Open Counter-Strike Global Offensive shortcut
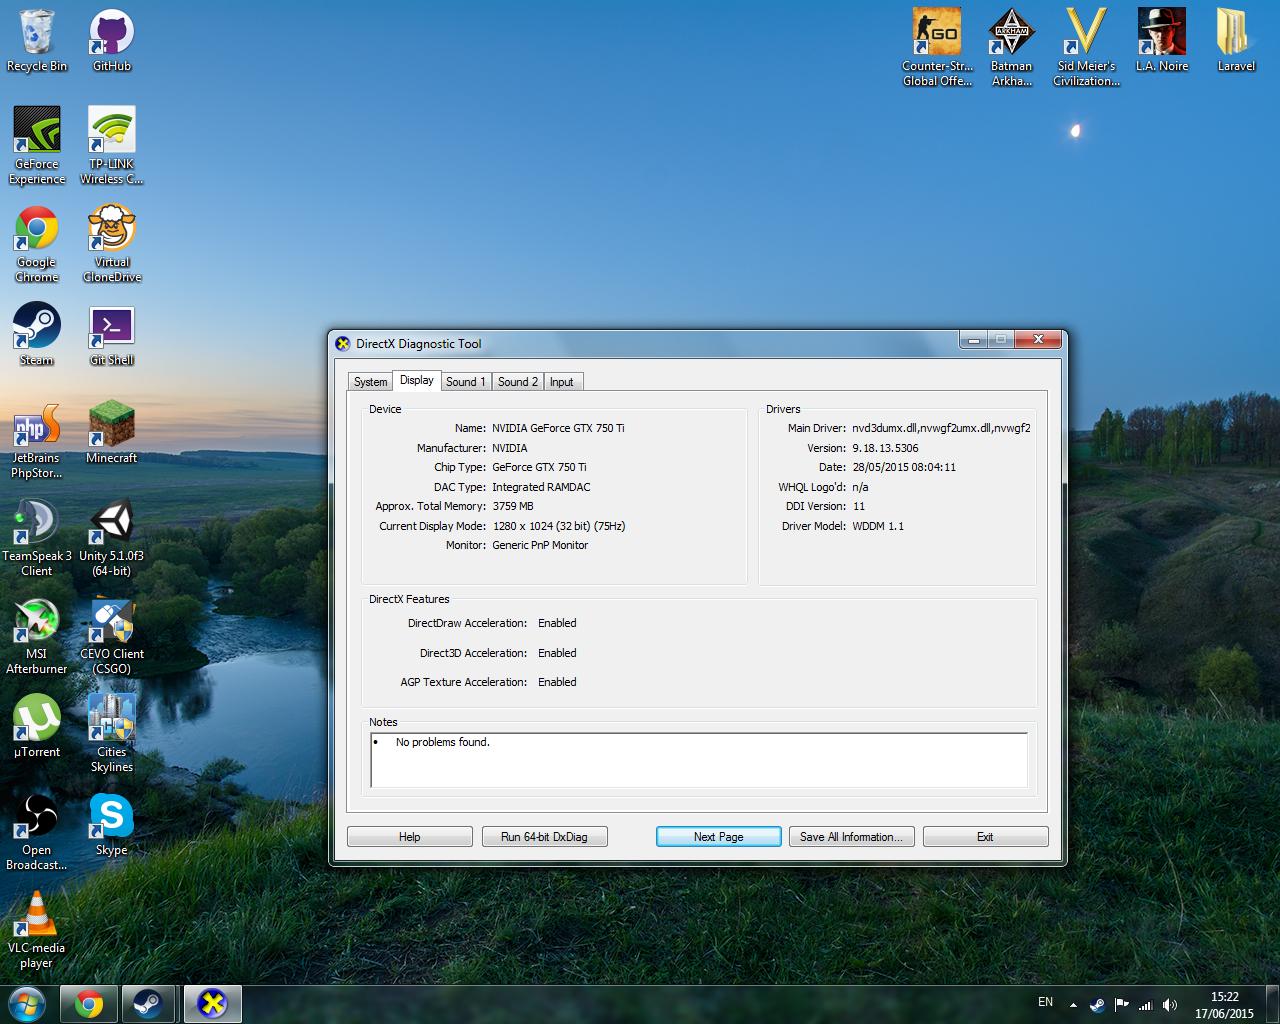Viewport: 1280px width, 1024px height. pyautogui.click(x=937, y=48)
